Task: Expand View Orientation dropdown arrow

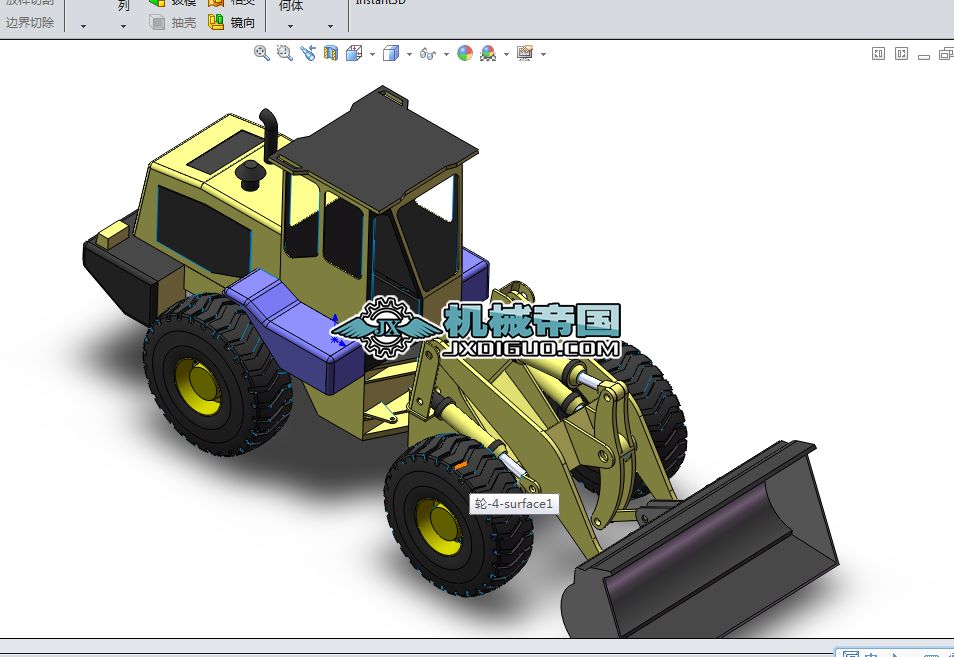Action: 372,54
